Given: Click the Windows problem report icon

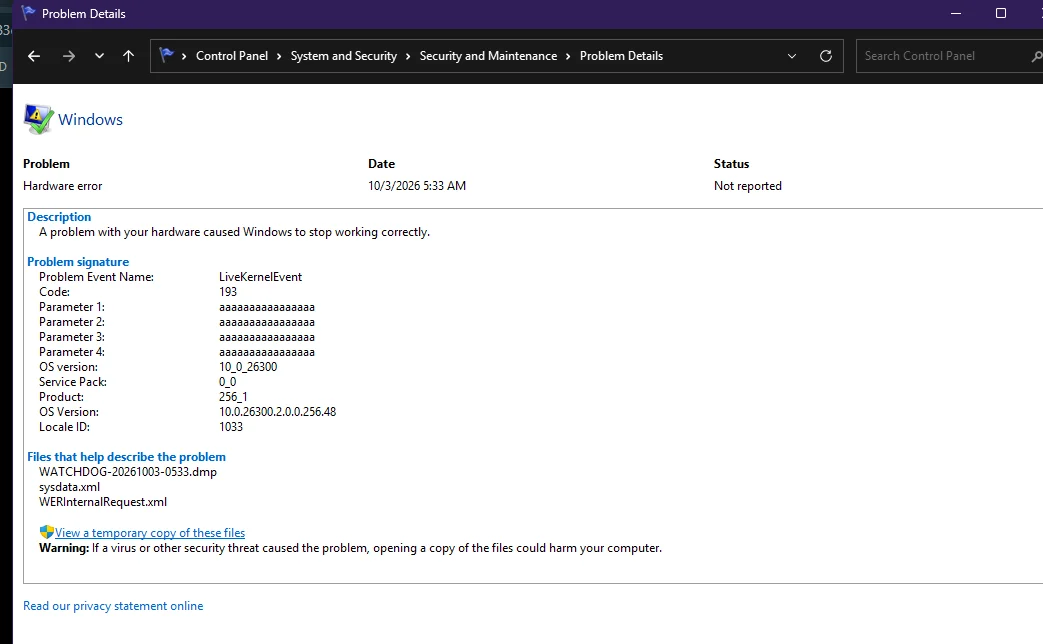Looking at the screenshot, I should pos(38,119).
